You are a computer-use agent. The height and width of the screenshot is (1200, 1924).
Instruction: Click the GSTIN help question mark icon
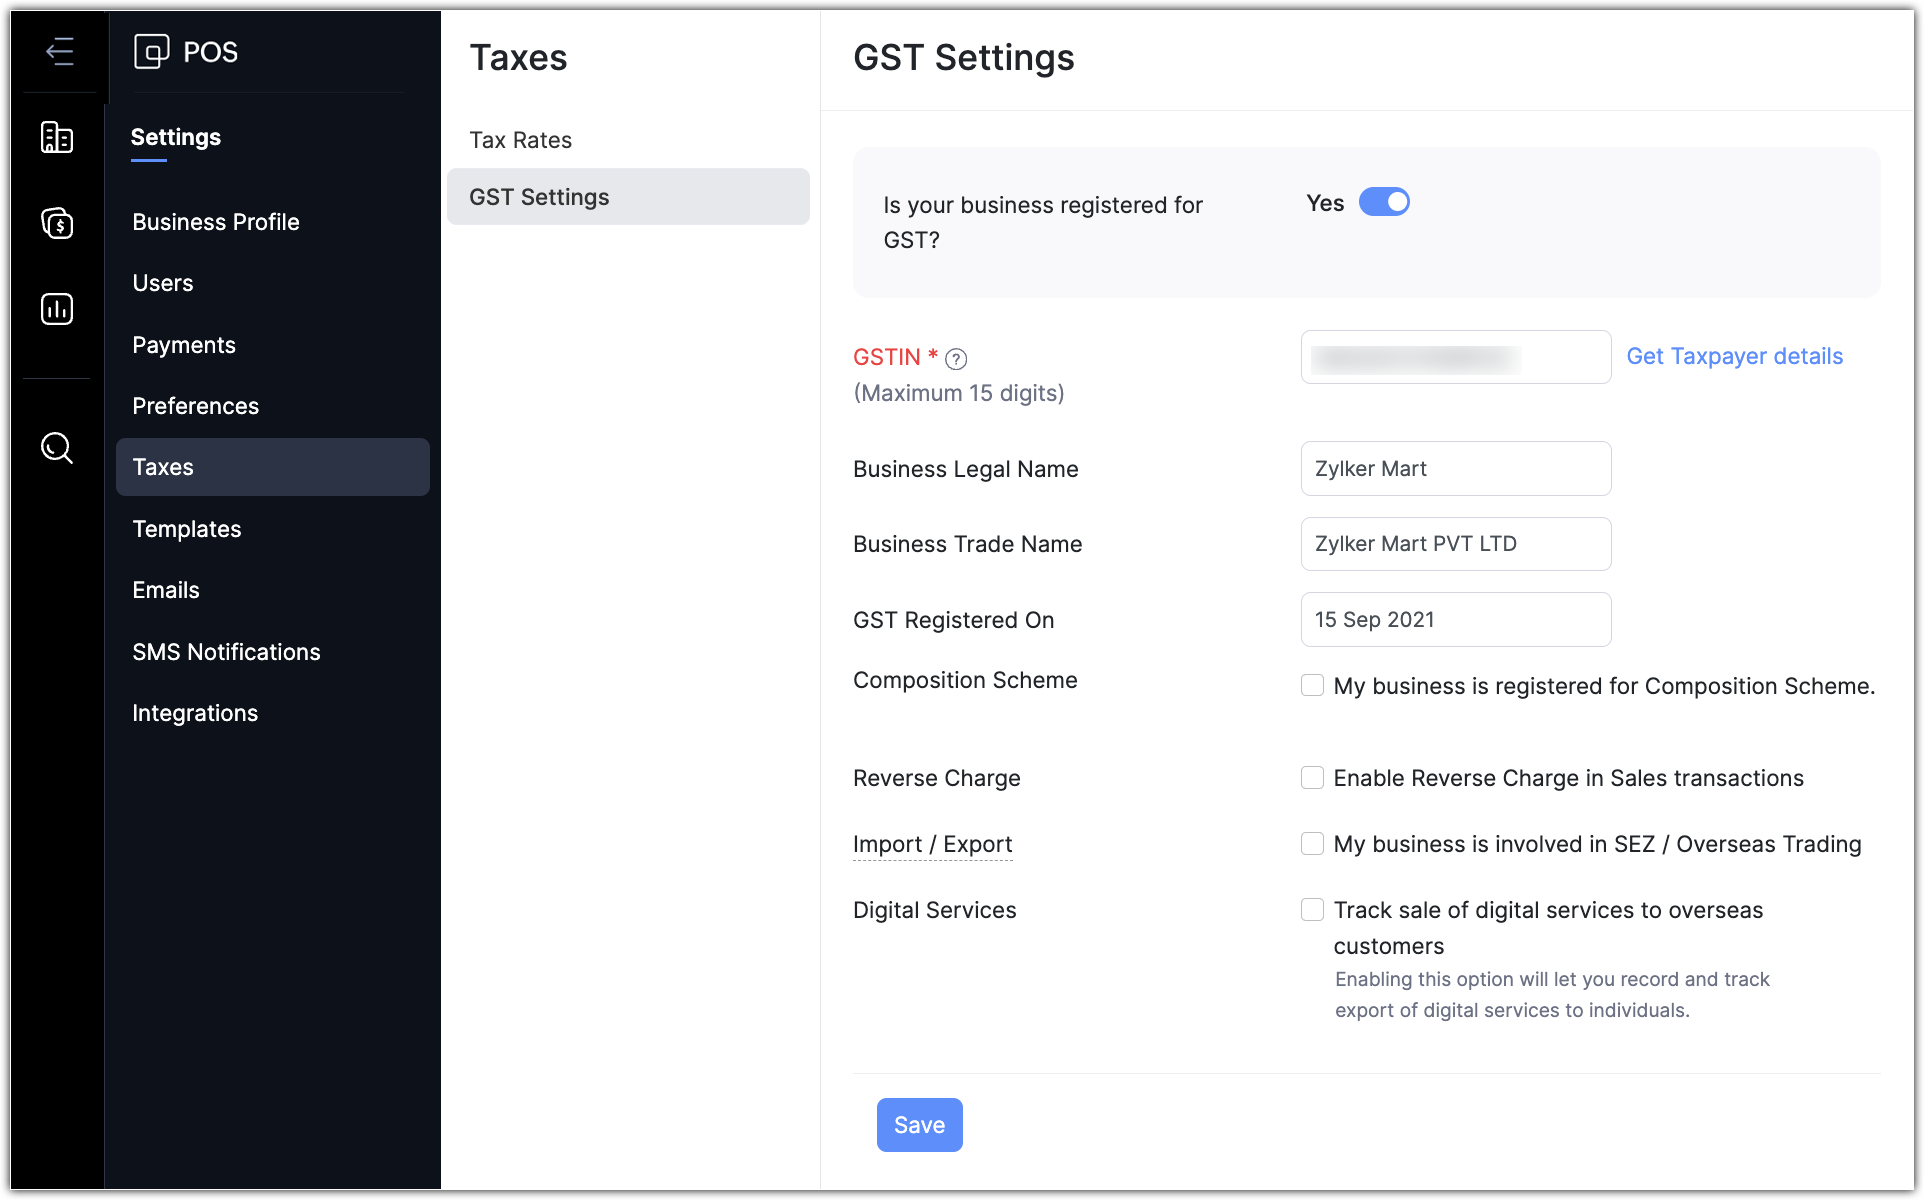[x=956, y=359]
